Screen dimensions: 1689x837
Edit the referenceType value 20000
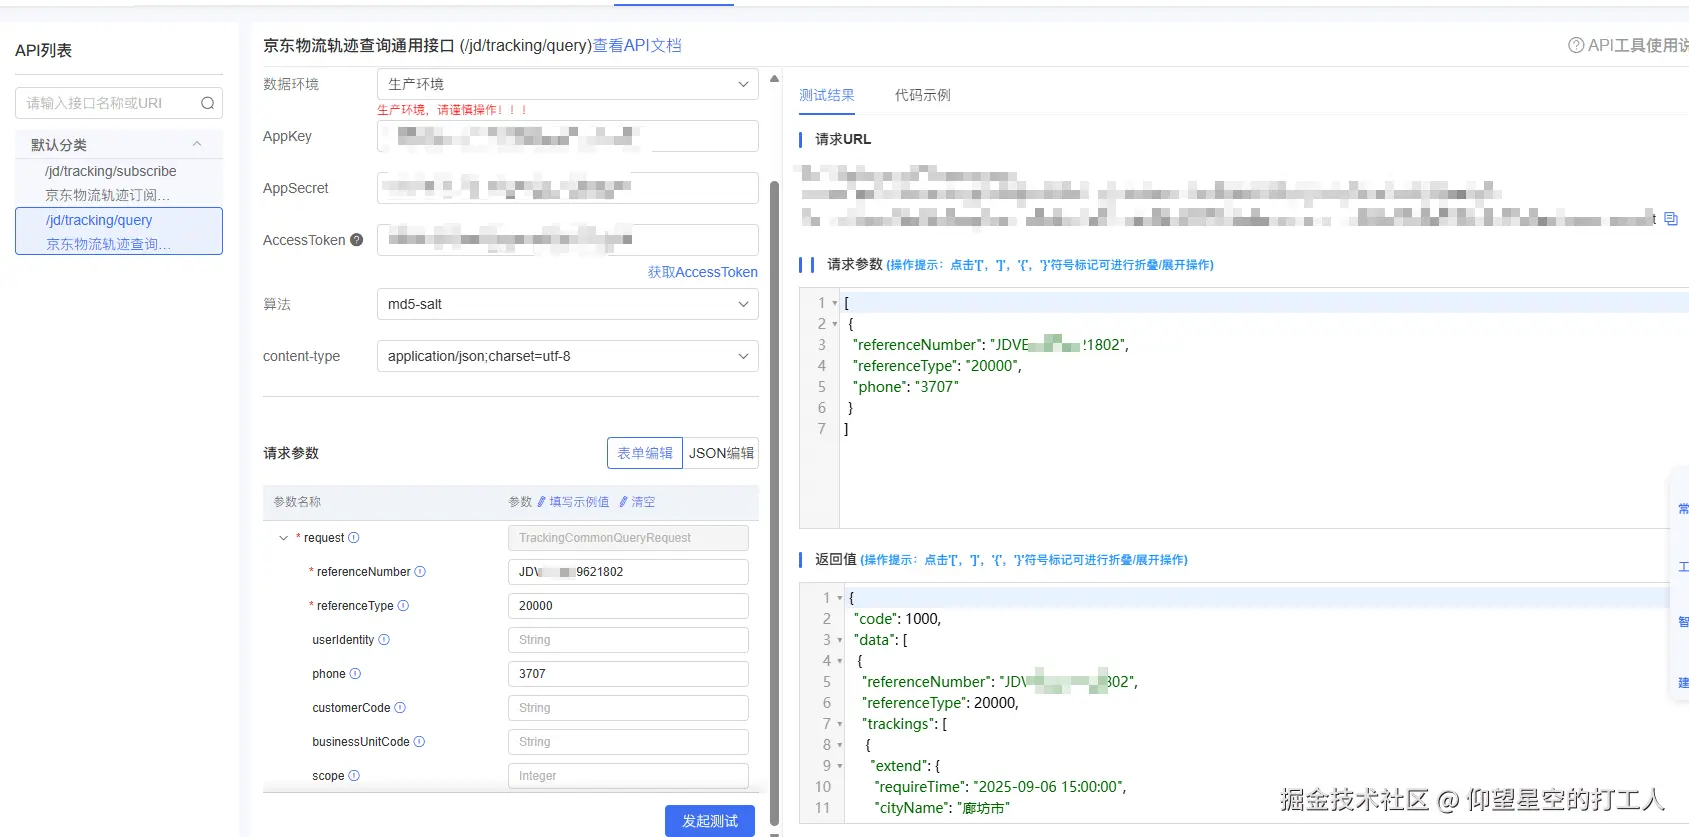[628, 606]
